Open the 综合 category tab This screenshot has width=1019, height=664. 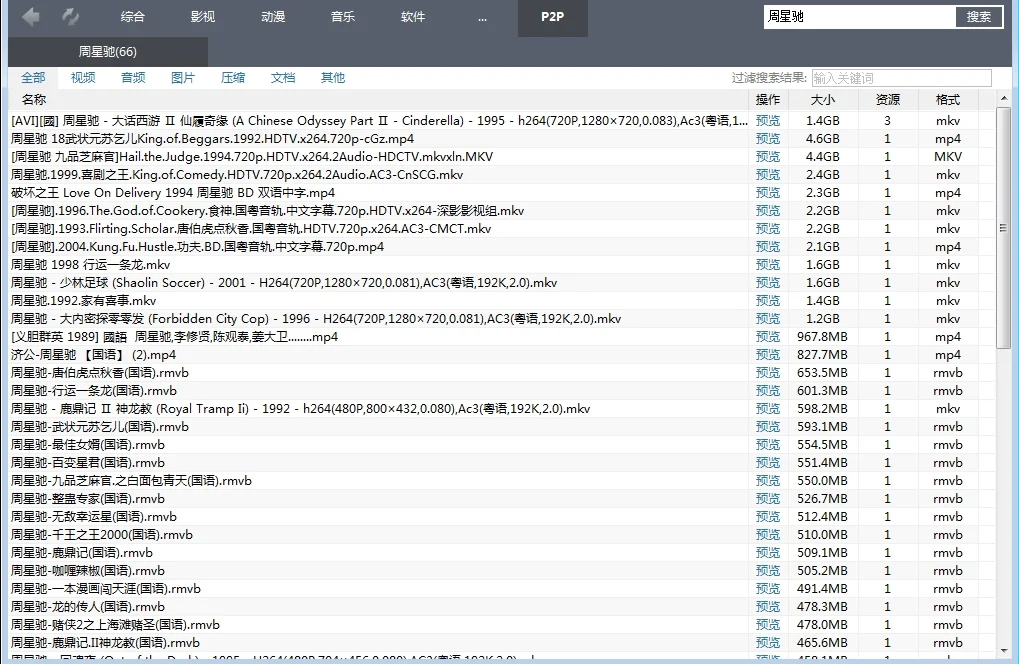click(x=134, y=17)
